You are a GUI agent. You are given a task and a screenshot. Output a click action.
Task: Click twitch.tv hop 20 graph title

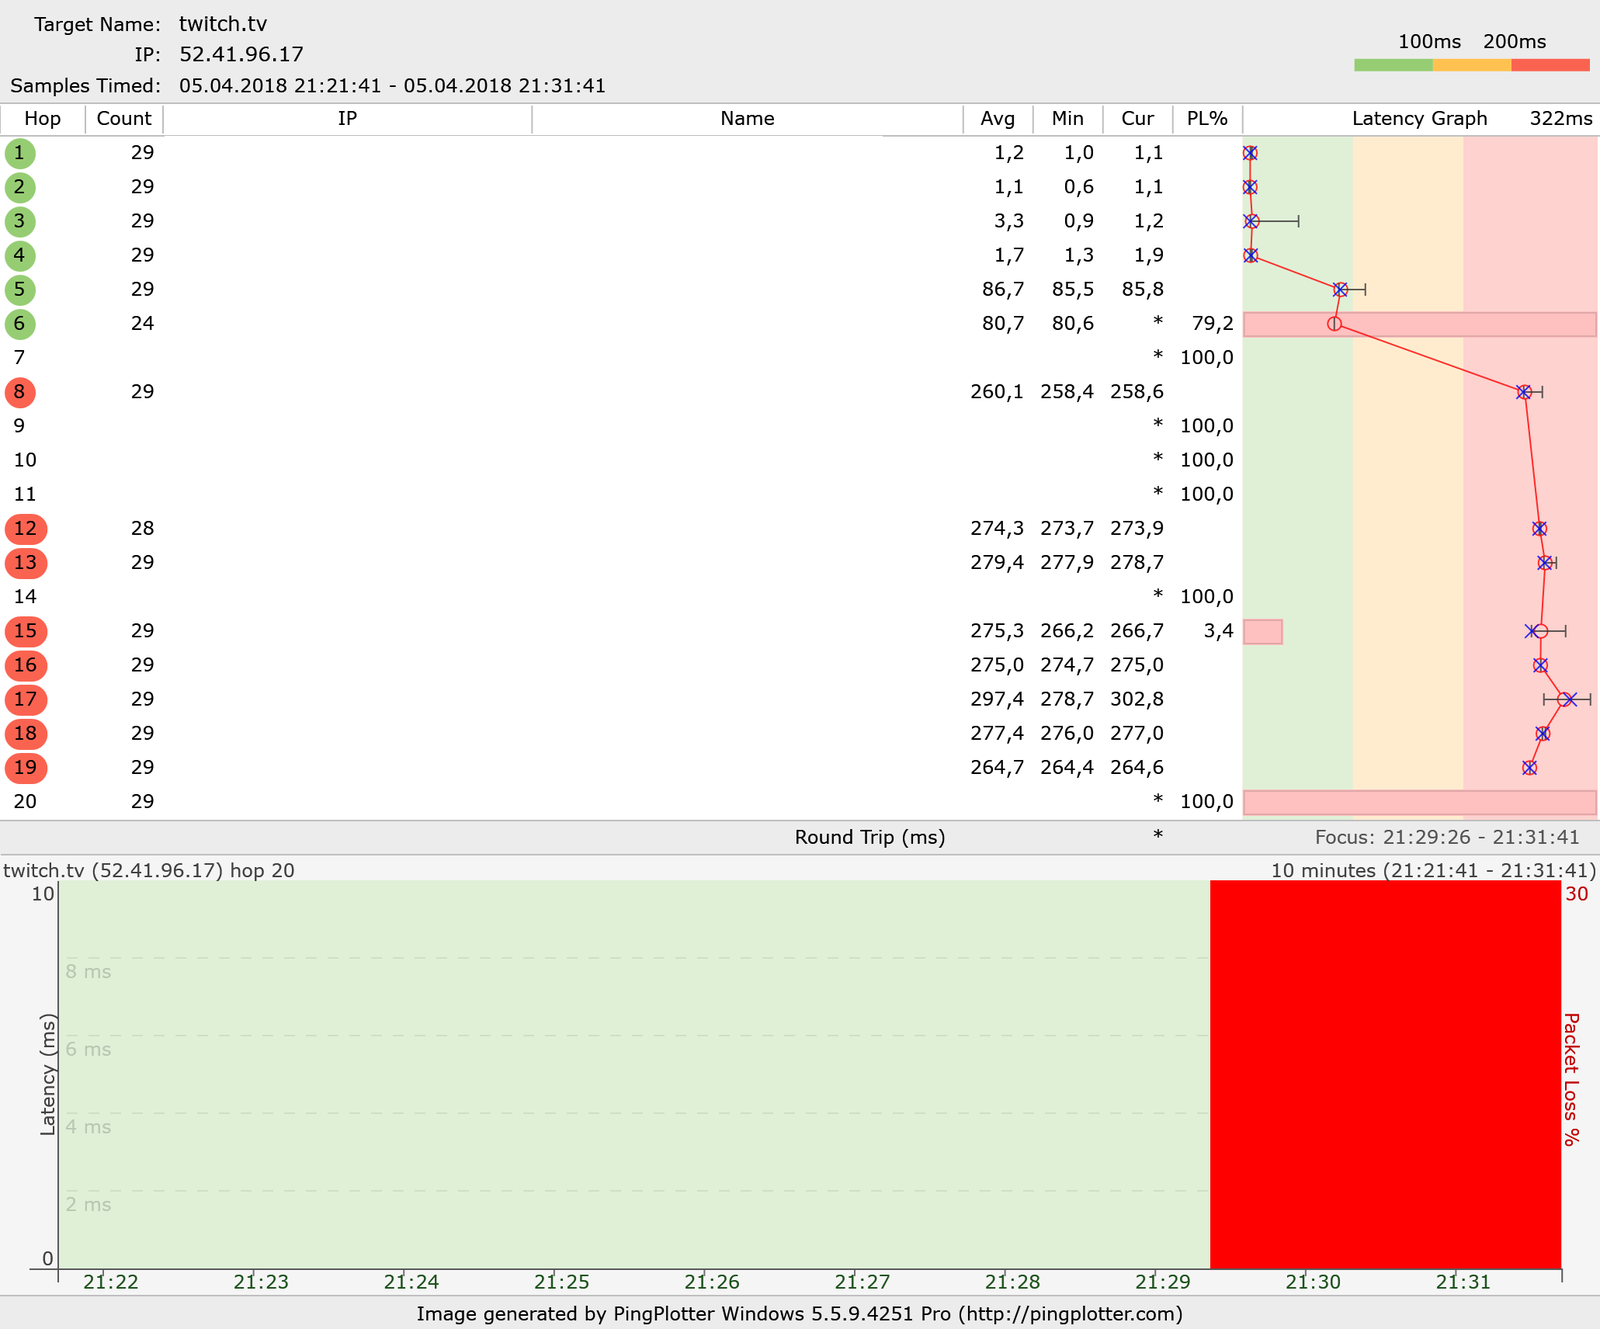[149, 870]
